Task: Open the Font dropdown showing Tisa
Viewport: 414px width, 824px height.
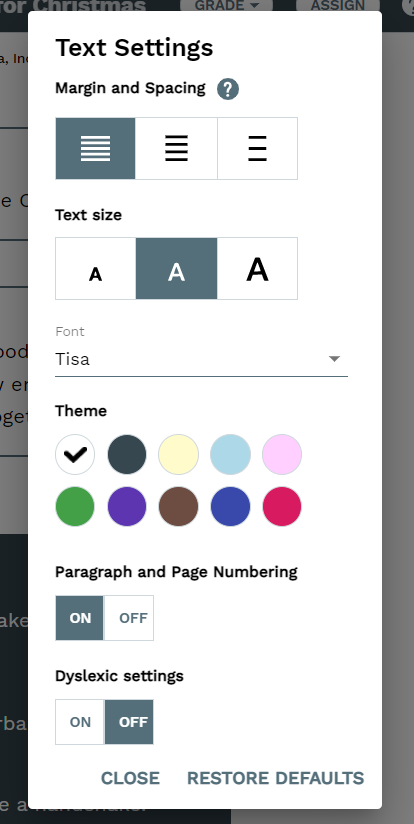Action: (201, 359)
